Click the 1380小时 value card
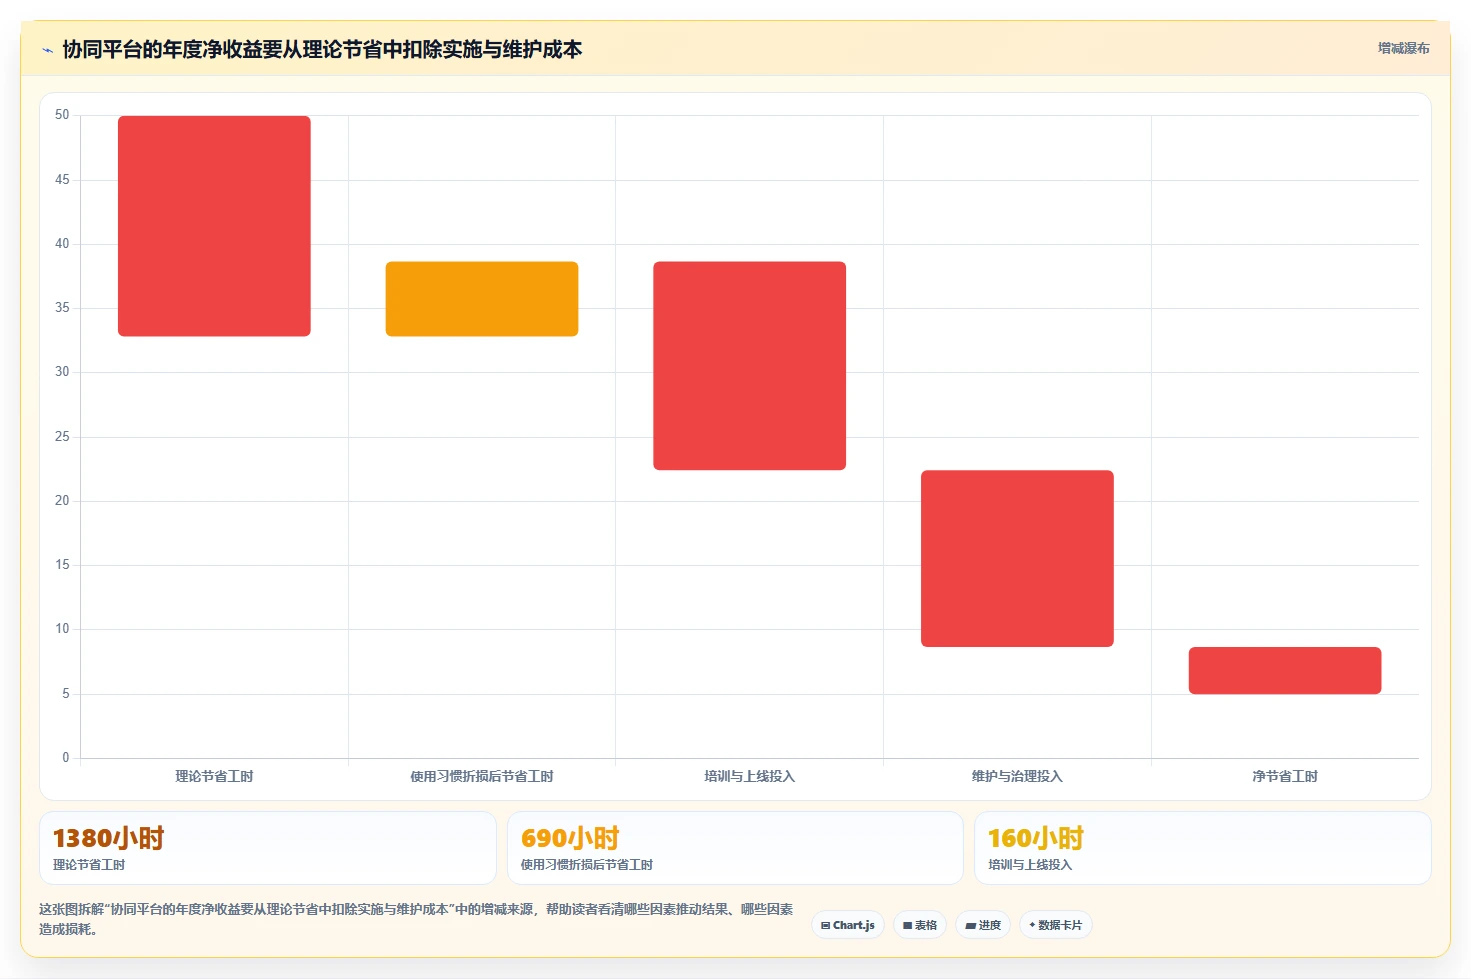The width and height of the screenshot is (1471, 979). click(x=268, y=848)
